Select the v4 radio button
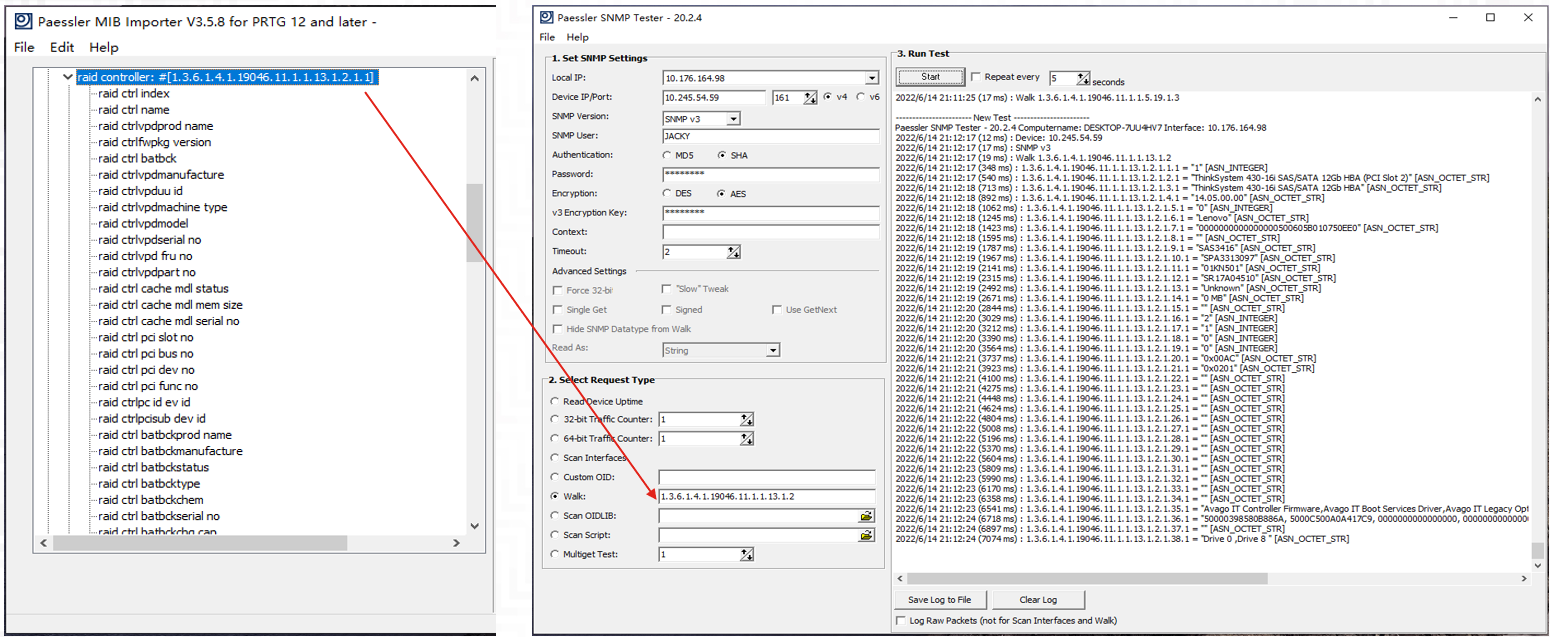The height and width of the screenshot is (637, 1550). (828, 97)
